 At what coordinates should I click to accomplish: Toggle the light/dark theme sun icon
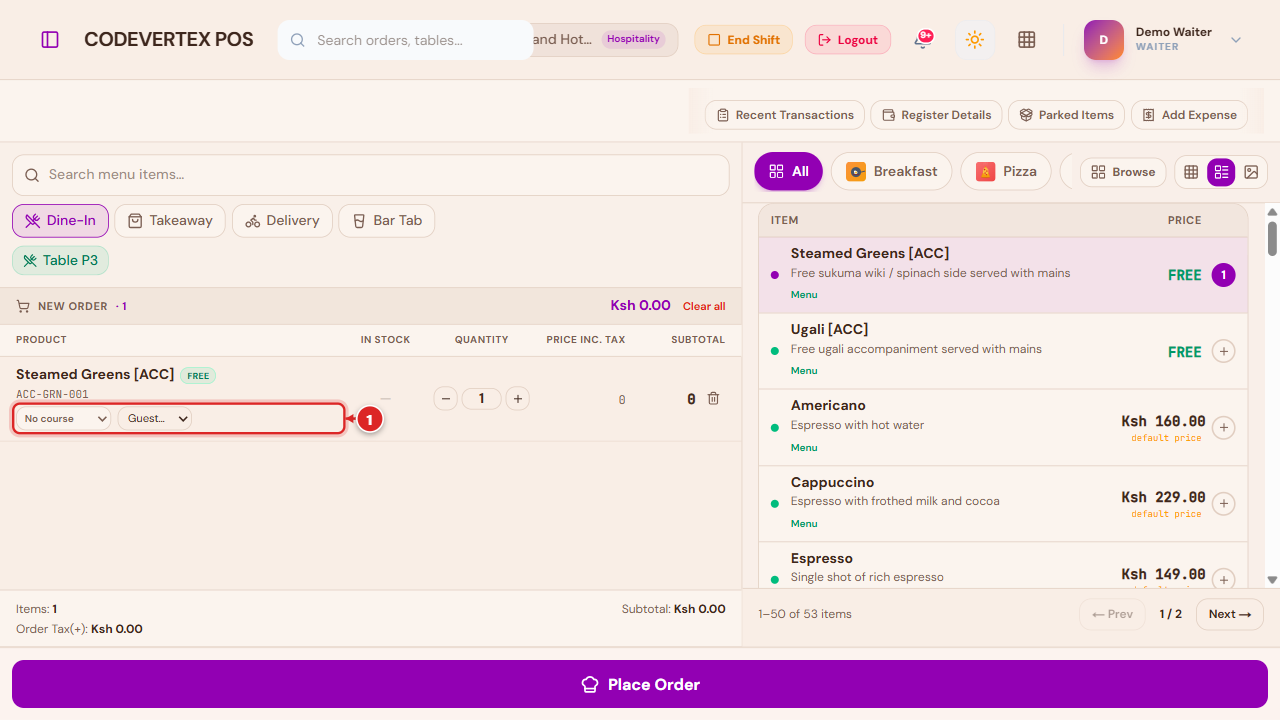click(x=975, y=40)
